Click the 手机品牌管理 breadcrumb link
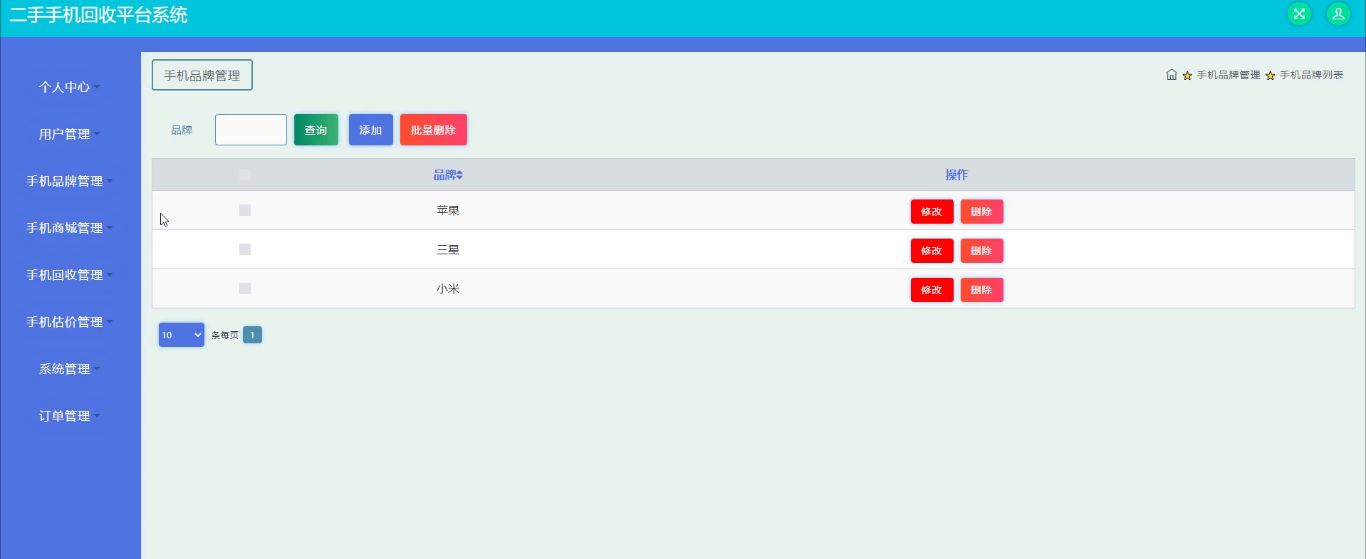 (x=1228, y=75)
